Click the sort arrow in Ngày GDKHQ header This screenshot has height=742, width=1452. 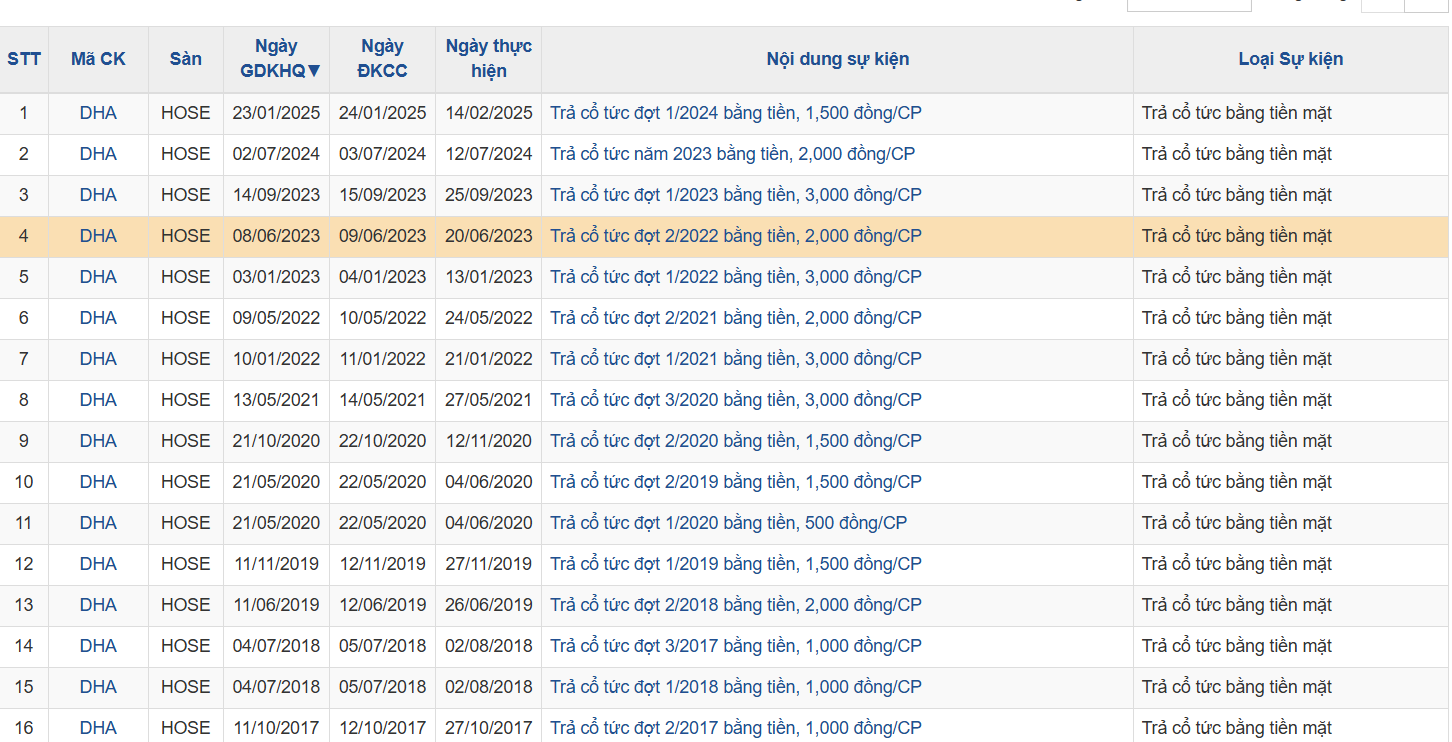314,71
